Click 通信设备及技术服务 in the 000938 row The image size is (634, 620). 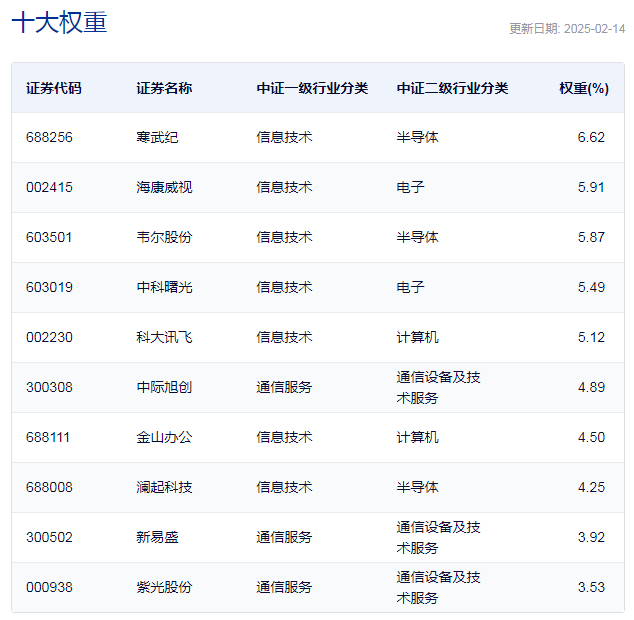[x=438, y=588]
